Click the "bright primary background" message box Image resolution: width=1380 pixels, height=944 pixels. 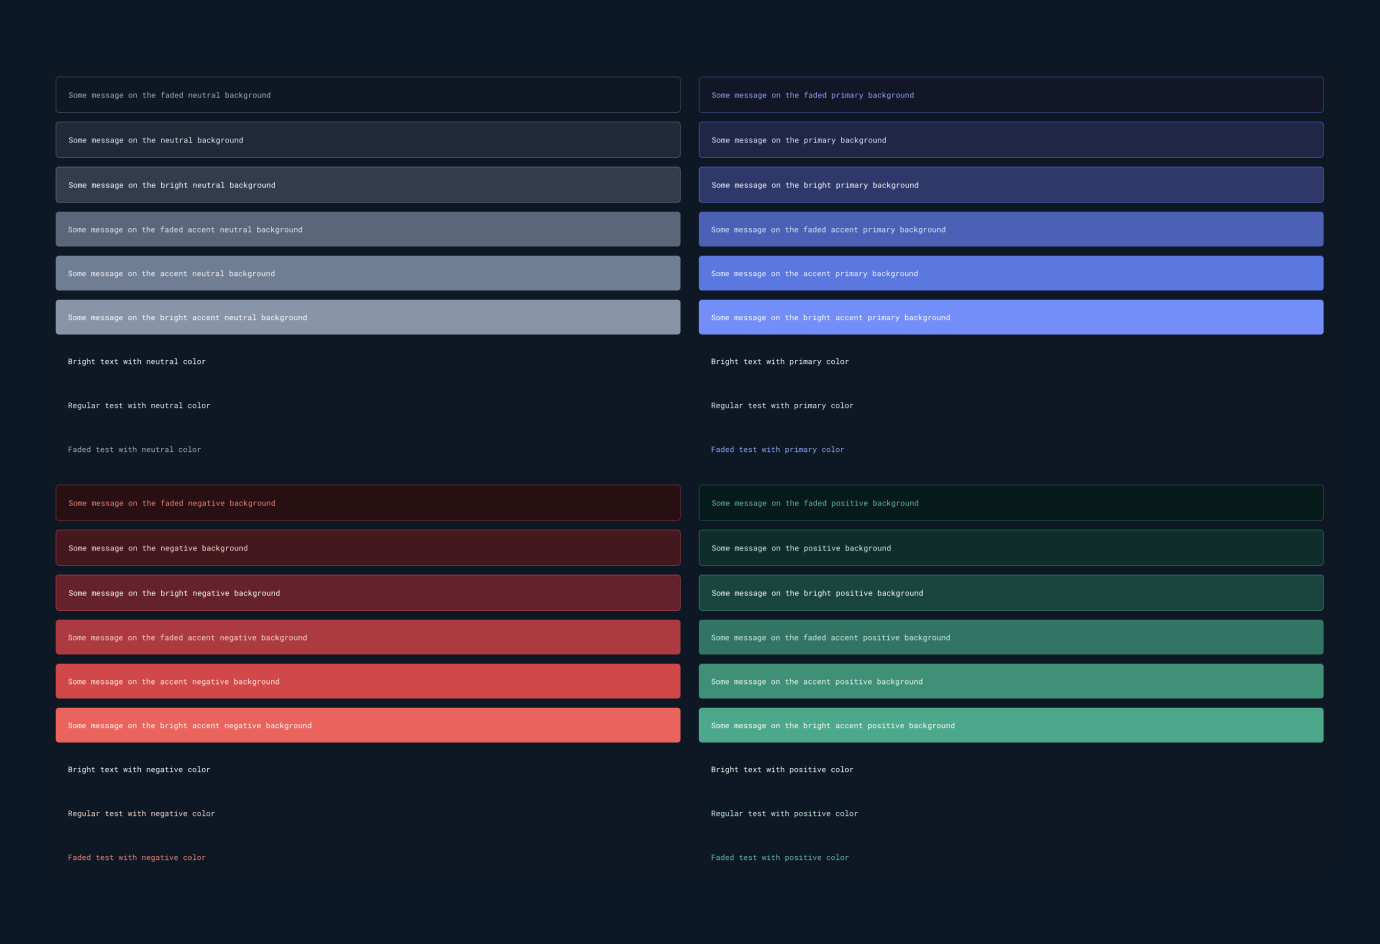coord(1011,185)
